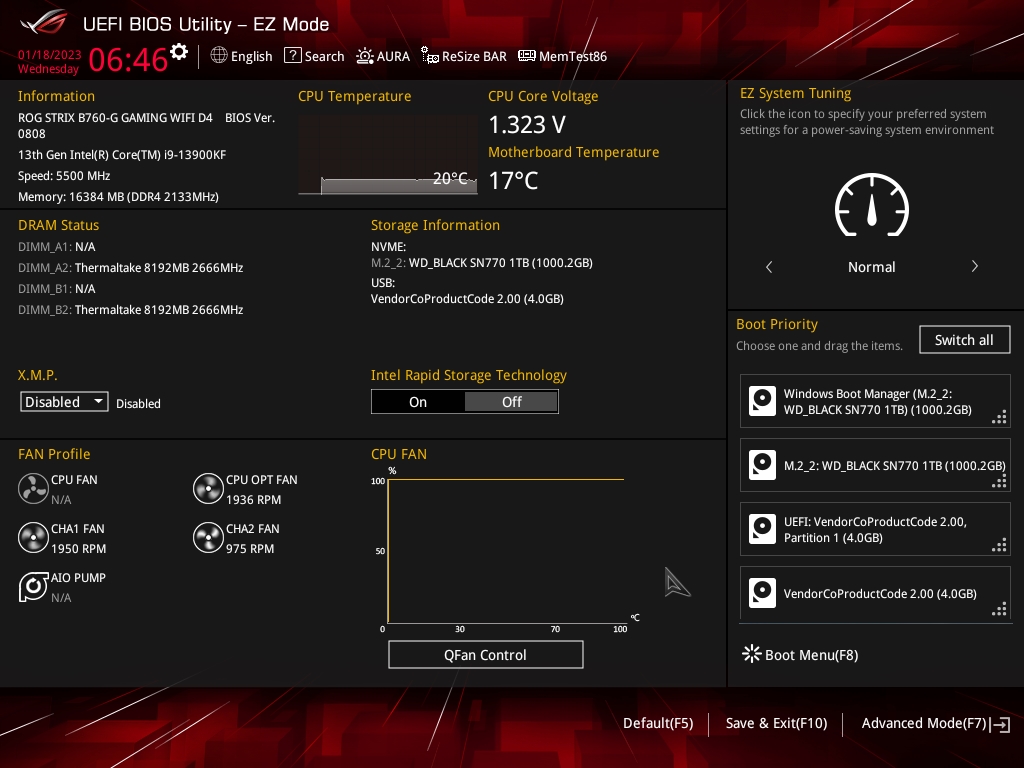1024x768 pixels.
Task: Click drag handle of UEFI VendorCoProductCode entry
Action: click(999, 545)
